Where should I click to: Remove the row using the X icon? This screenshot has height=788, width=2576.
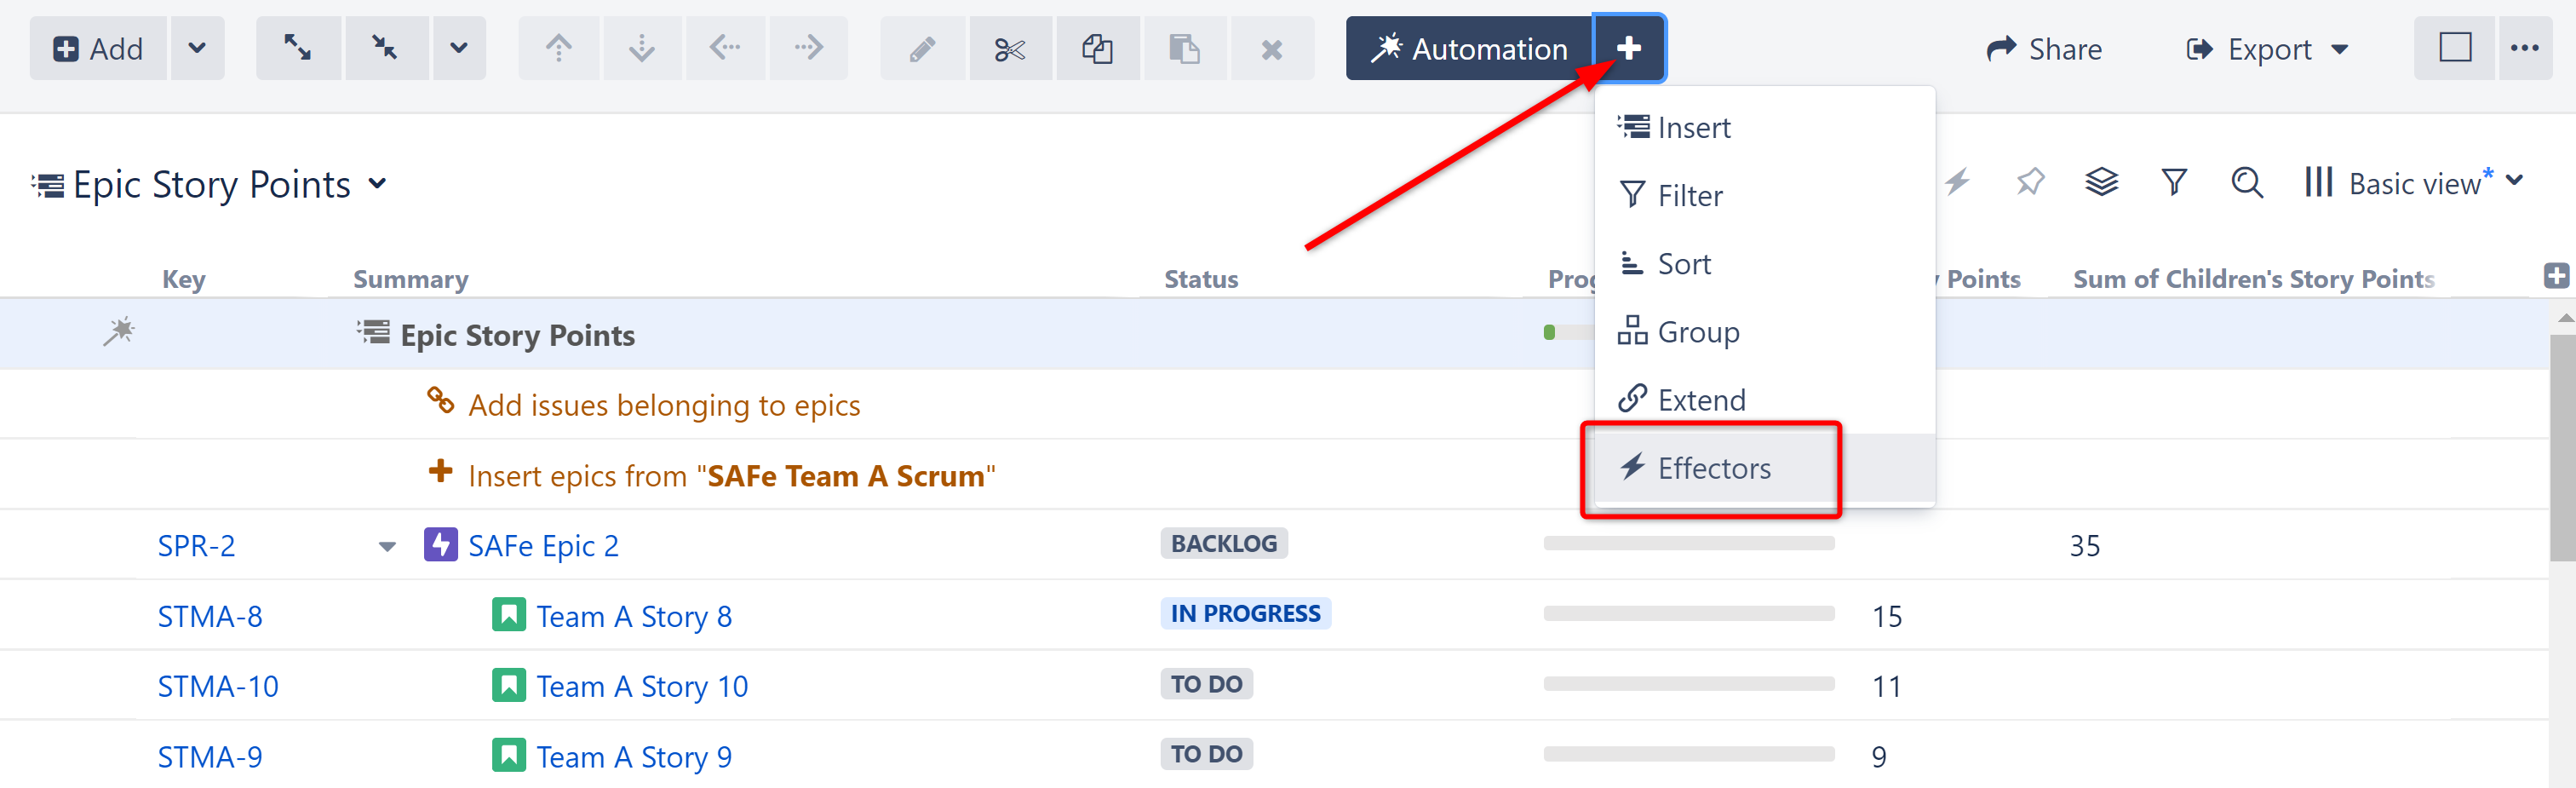pyautogui.click(x=1272, y=48)
